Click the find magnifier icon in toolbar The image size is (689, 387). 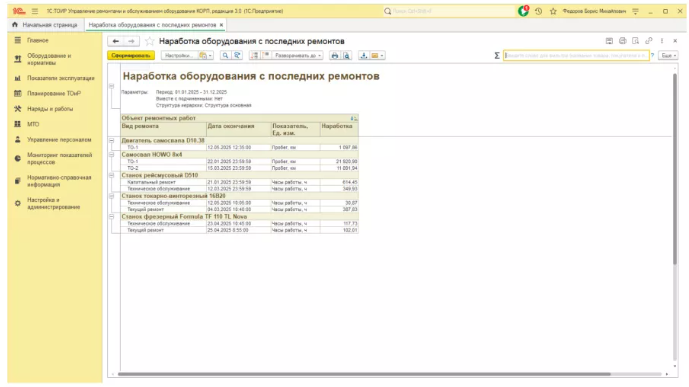pos(225,55)
